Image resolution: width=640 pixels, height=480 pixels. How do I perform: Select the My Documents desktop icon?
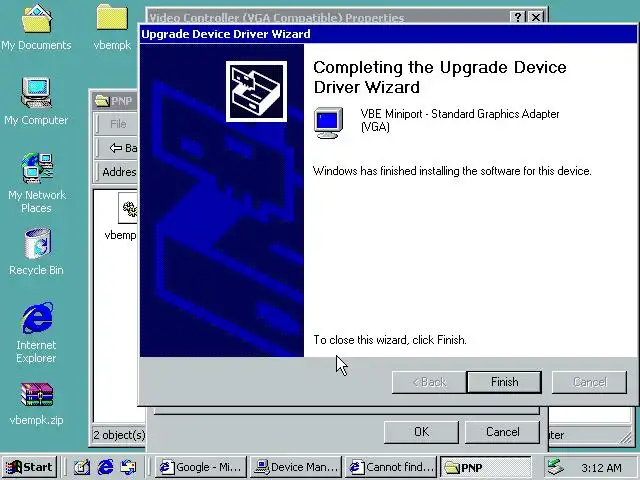(36, 27)
